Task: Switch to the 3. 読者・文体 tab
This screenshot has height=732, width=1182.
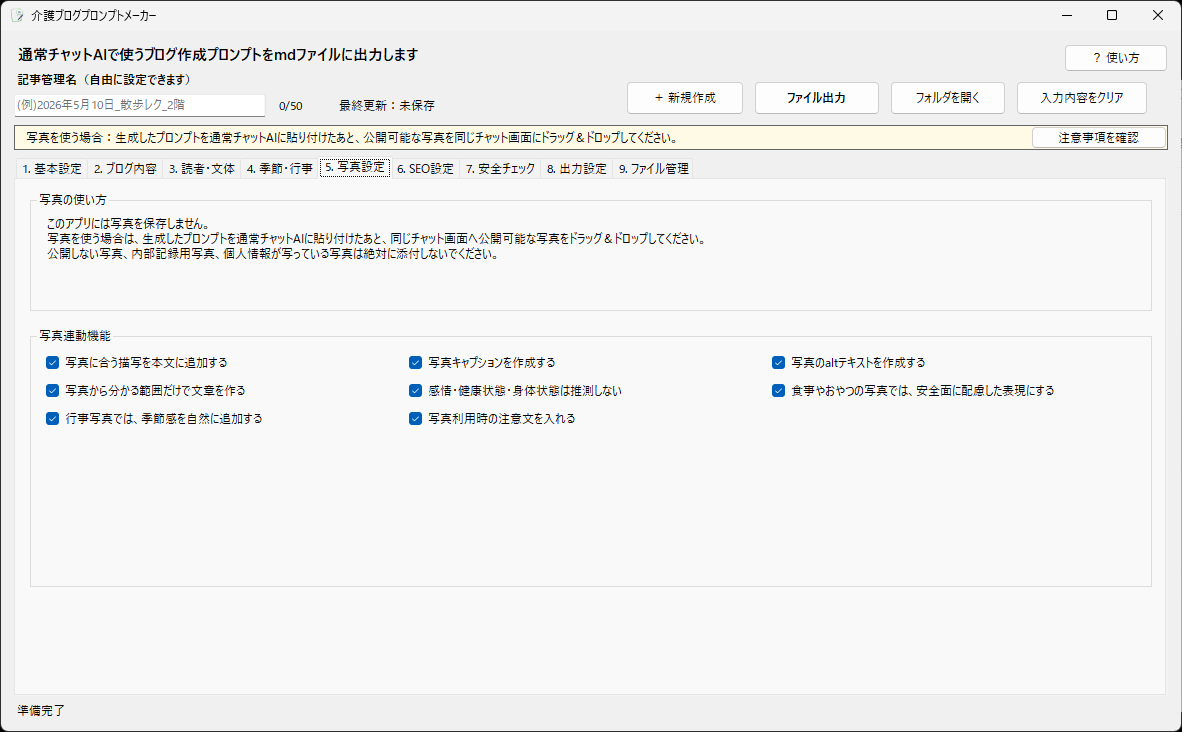Action: [x=201, y=169]
